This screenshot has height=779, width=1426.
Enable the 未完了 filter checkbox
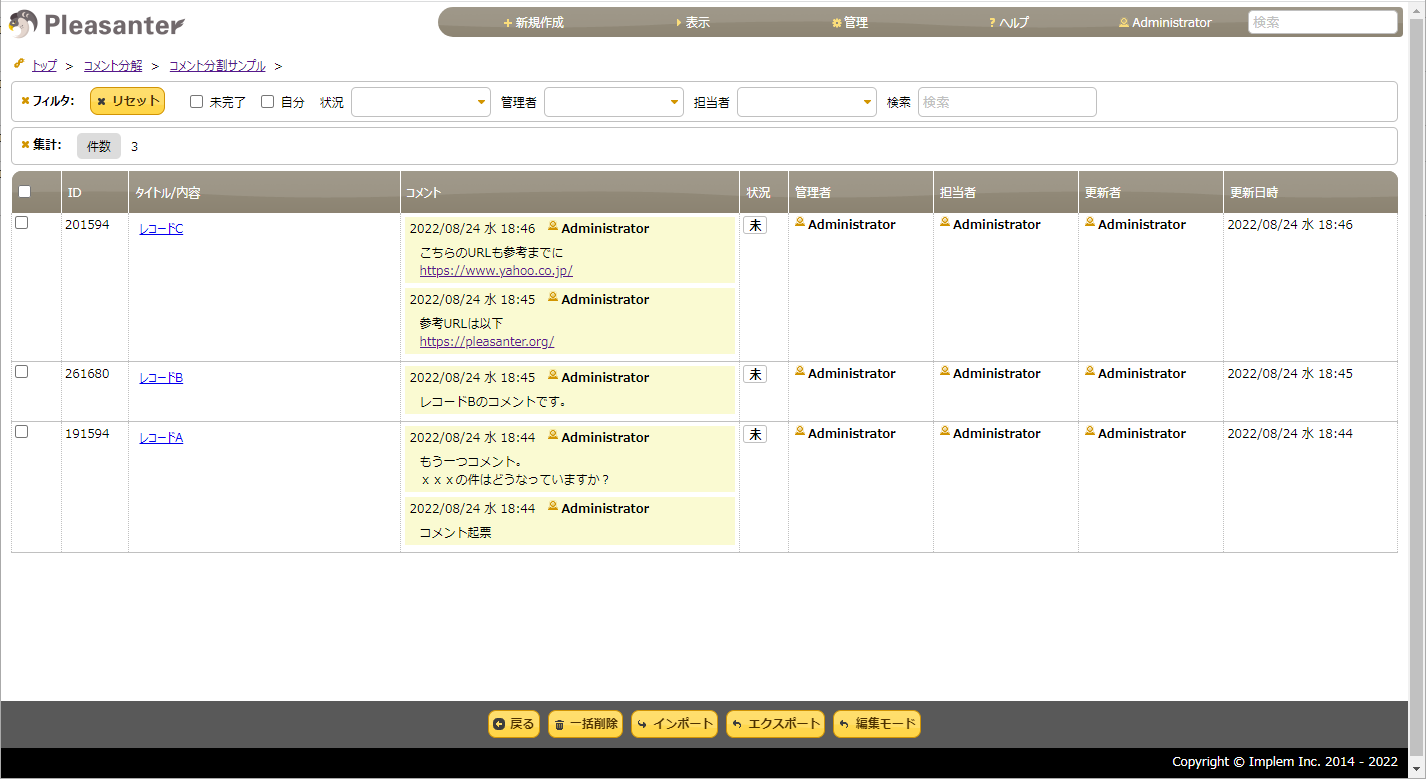(x=195, y=101)
